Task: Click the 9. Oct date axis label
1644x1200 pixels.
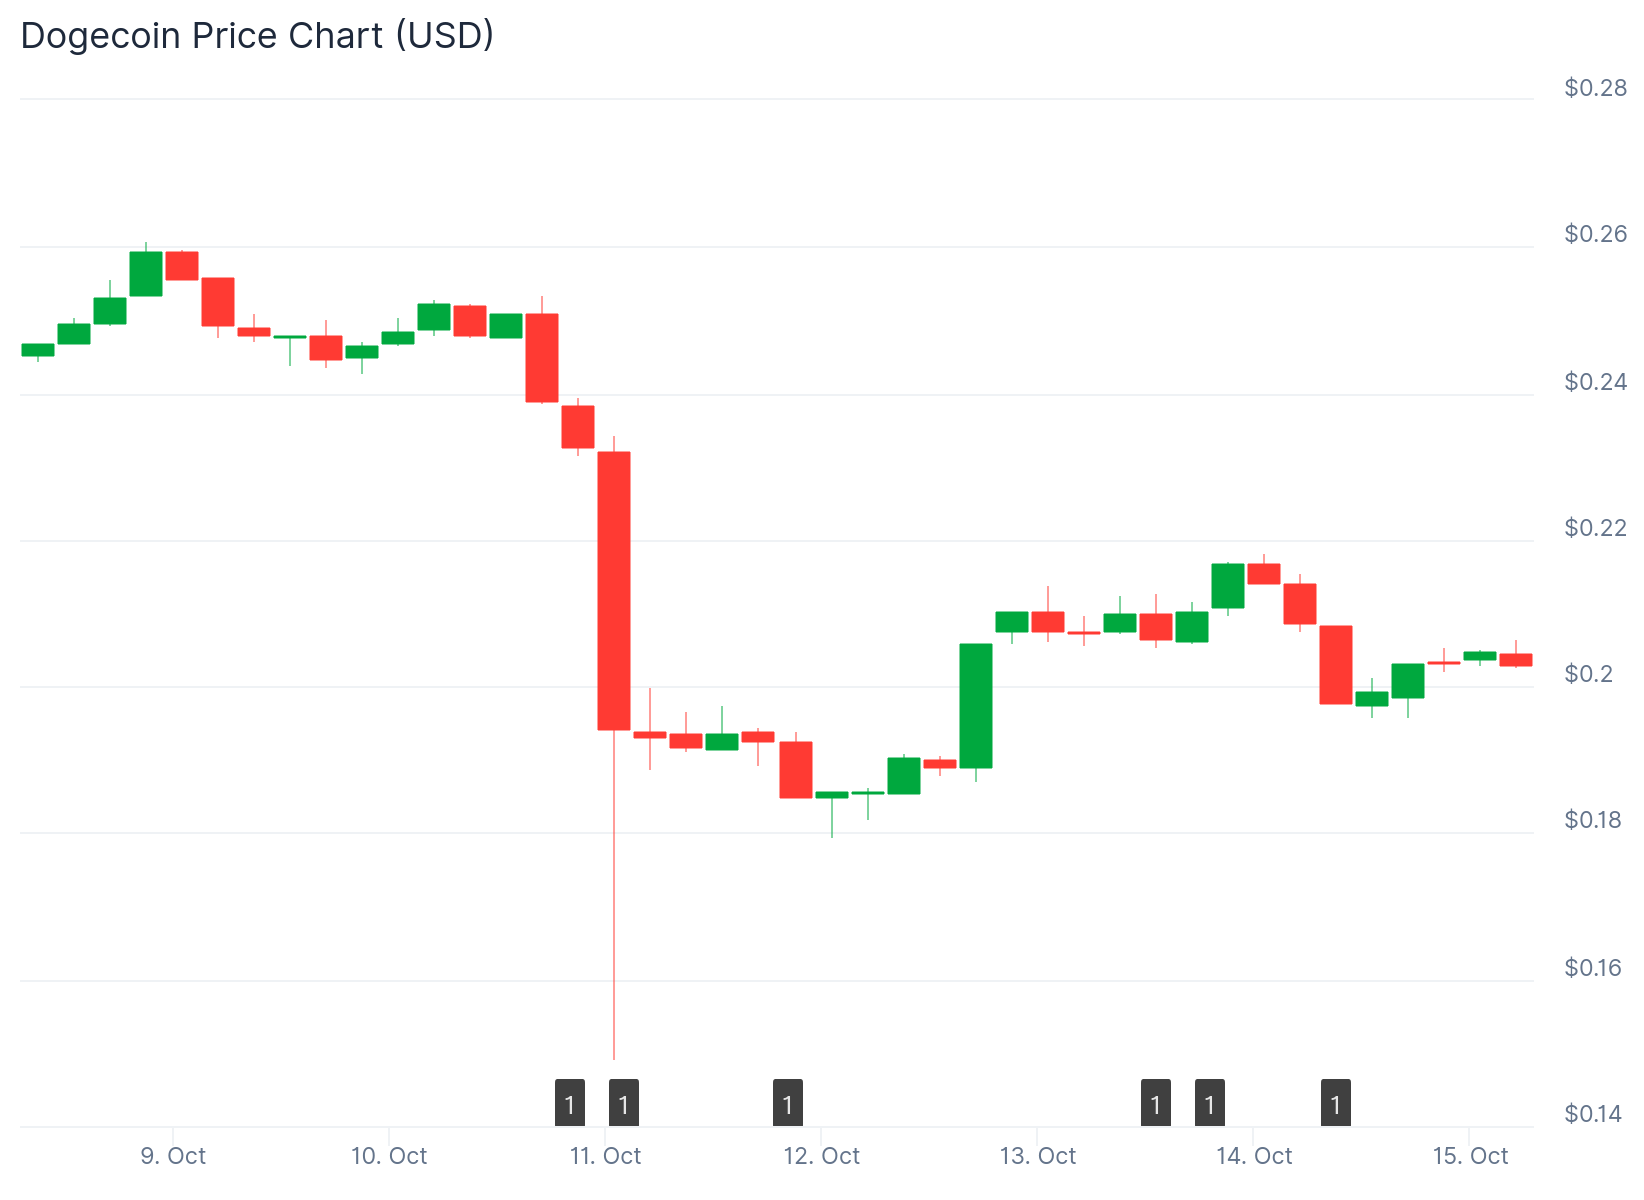Action: pos(173,1156)
